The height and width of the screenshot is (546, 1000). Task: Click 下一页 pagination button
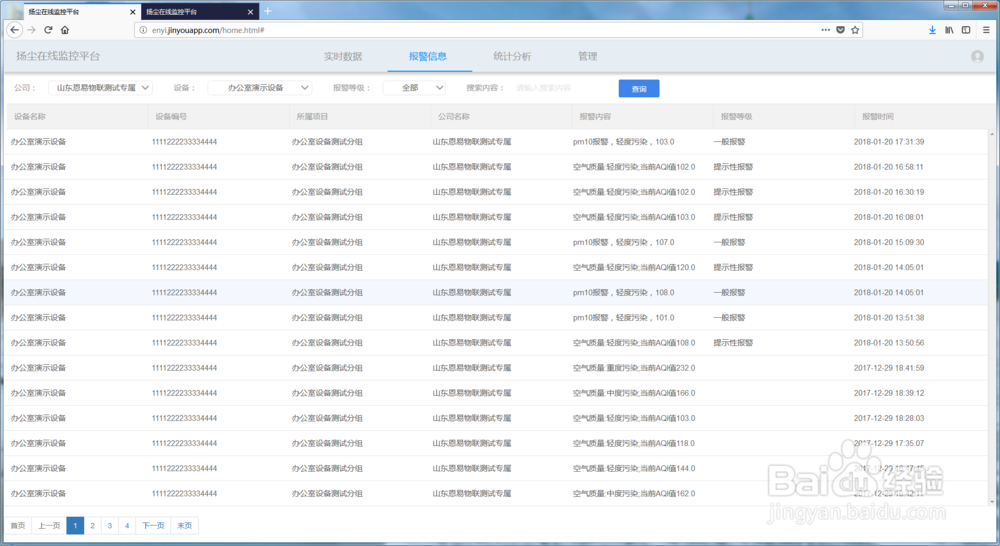click(153, 526)
